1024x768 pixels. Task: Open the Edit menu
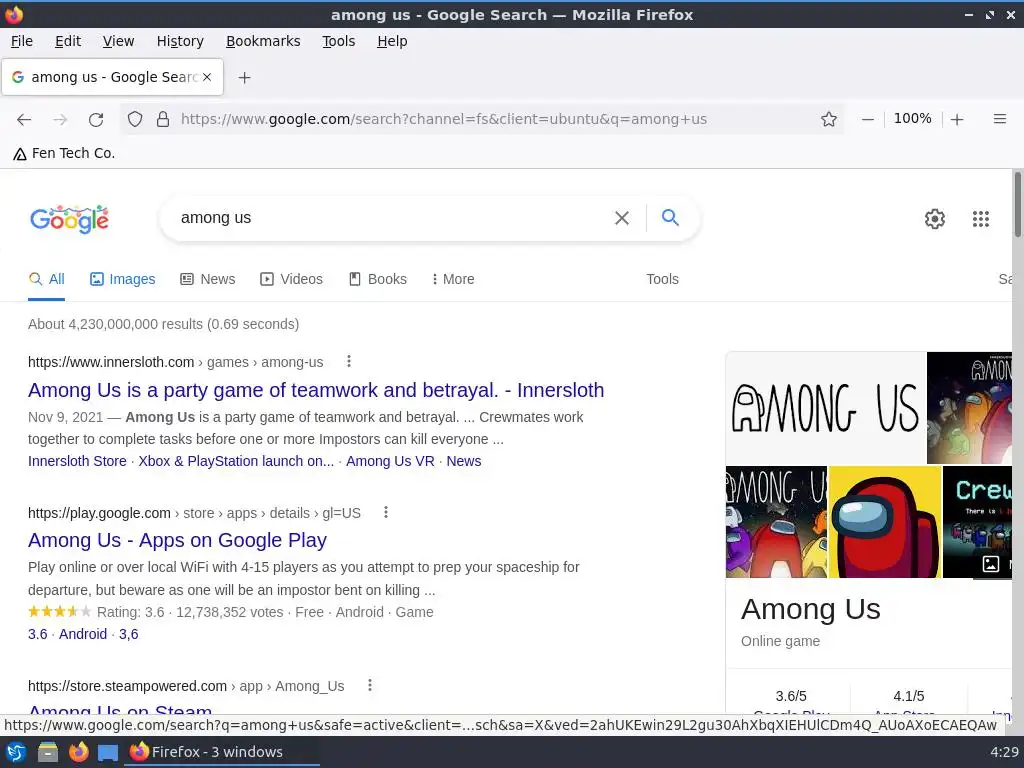pos(68,41)
